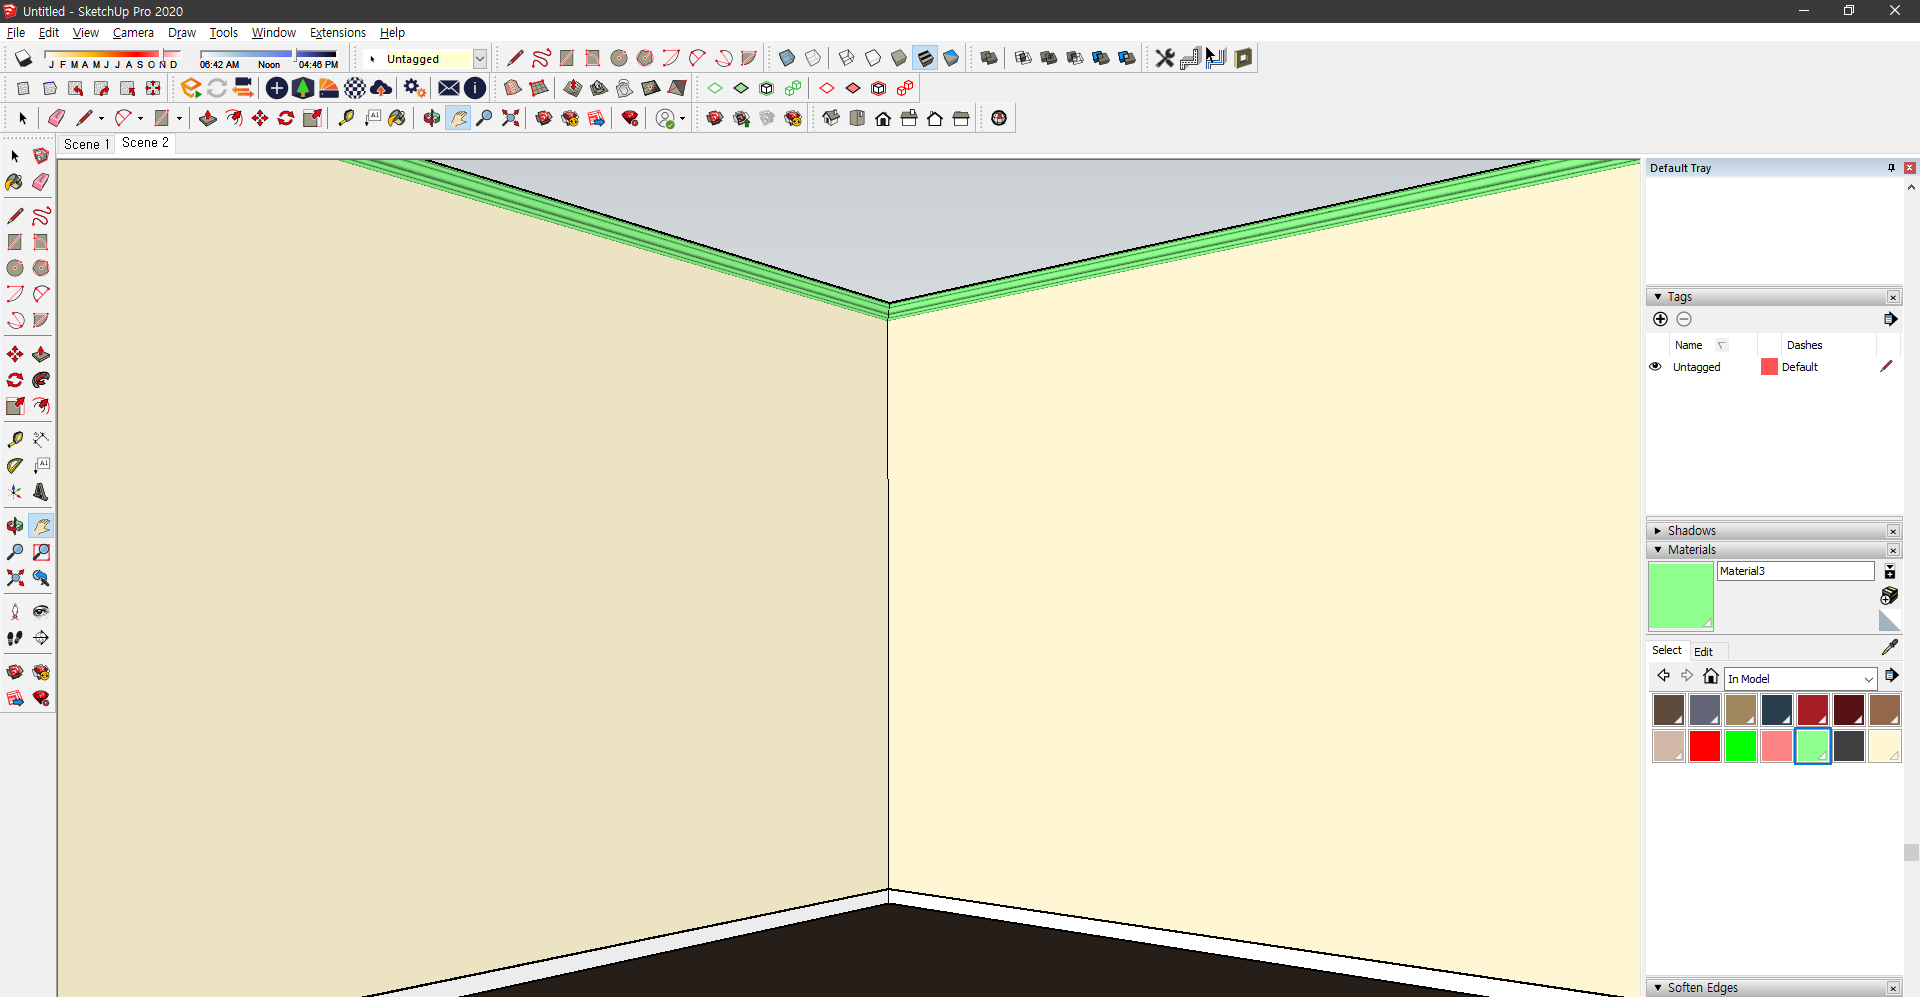Add a new tag with plus icon
The height and width of the screenshot is (997, 1920).
[1661, 319]
